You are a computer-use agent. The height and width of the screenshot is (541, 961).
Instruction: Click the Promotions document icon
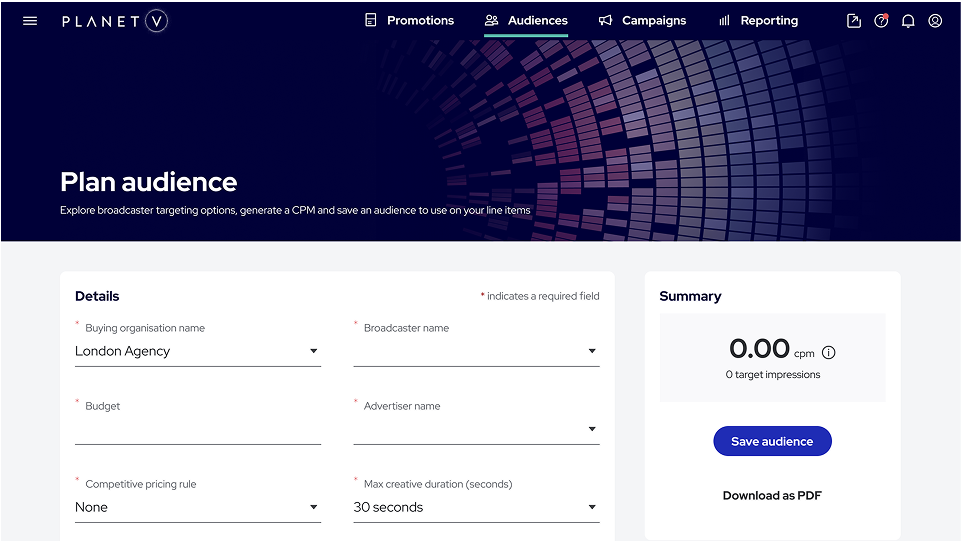coord(370,20)
